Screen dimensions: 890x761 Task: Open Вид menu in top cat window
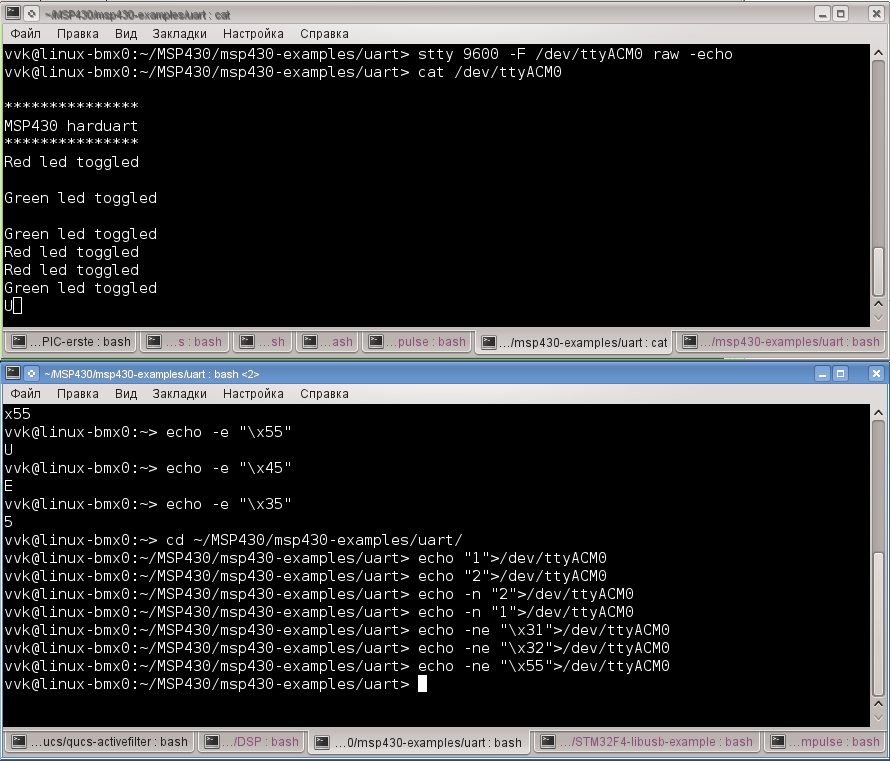126,34
